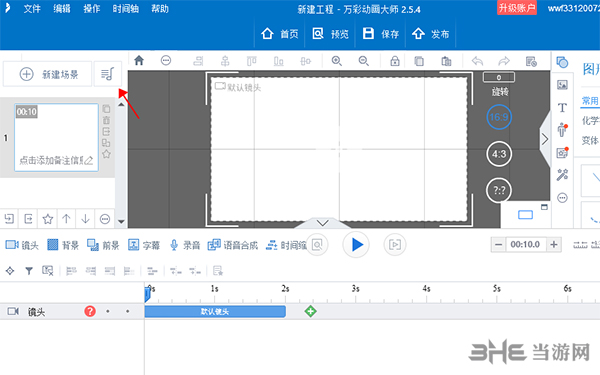Screen dimensions: 600x375
Task: Click the delete trash icon beside scene thumbnail
Action: tap(106, 120)
